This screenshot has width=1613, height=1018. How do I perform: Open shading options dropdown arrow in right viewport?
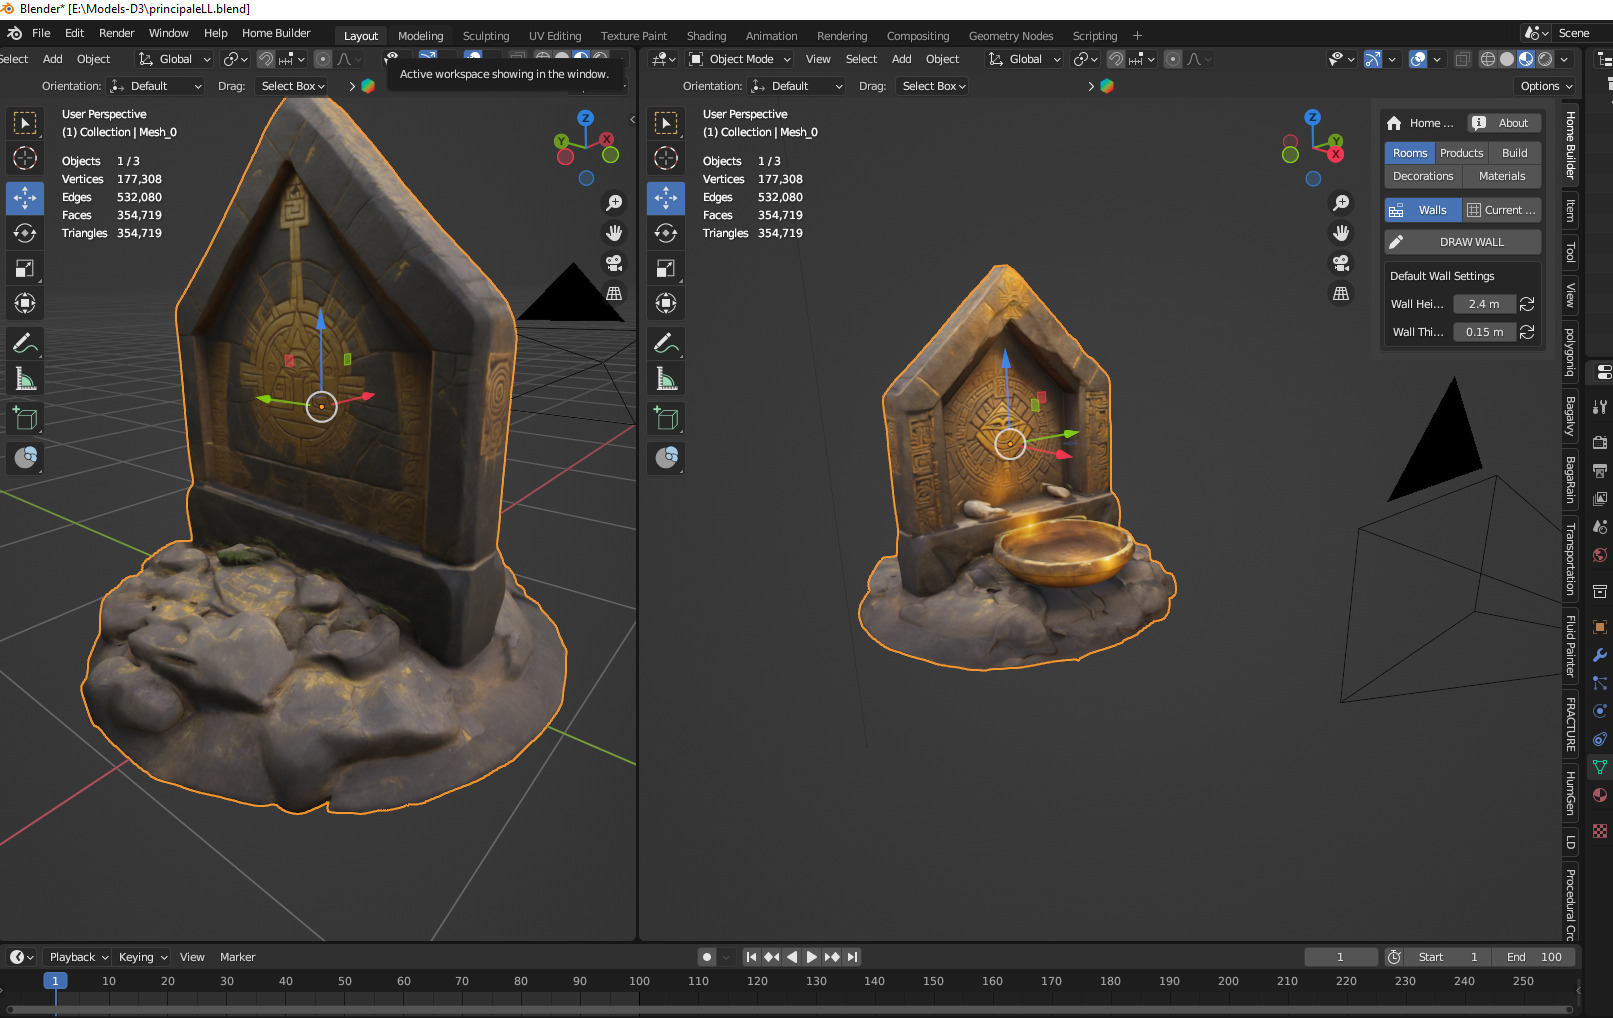point(1564,59)
